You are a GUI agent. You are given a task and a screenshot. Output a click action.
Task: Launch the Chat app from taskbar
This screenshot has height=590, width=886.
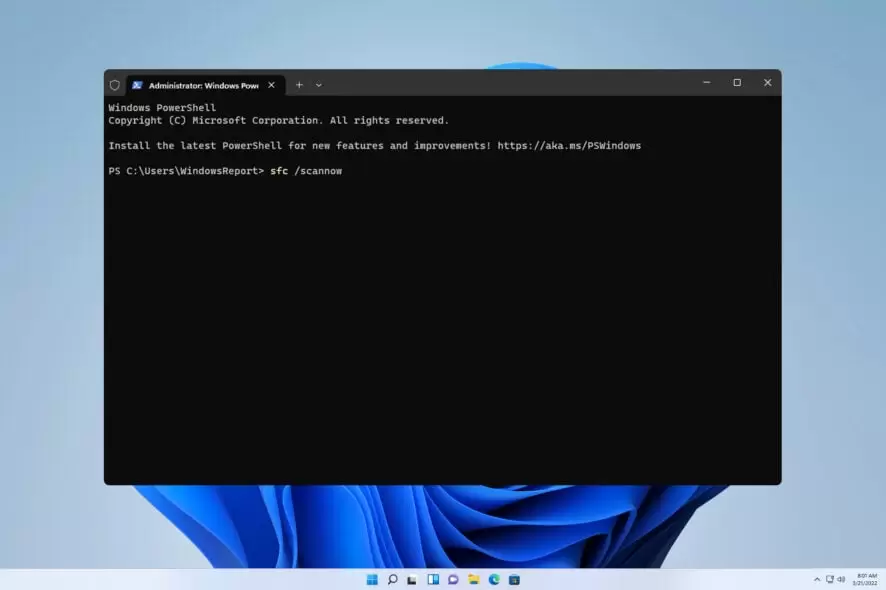click(x=453, y=579)
